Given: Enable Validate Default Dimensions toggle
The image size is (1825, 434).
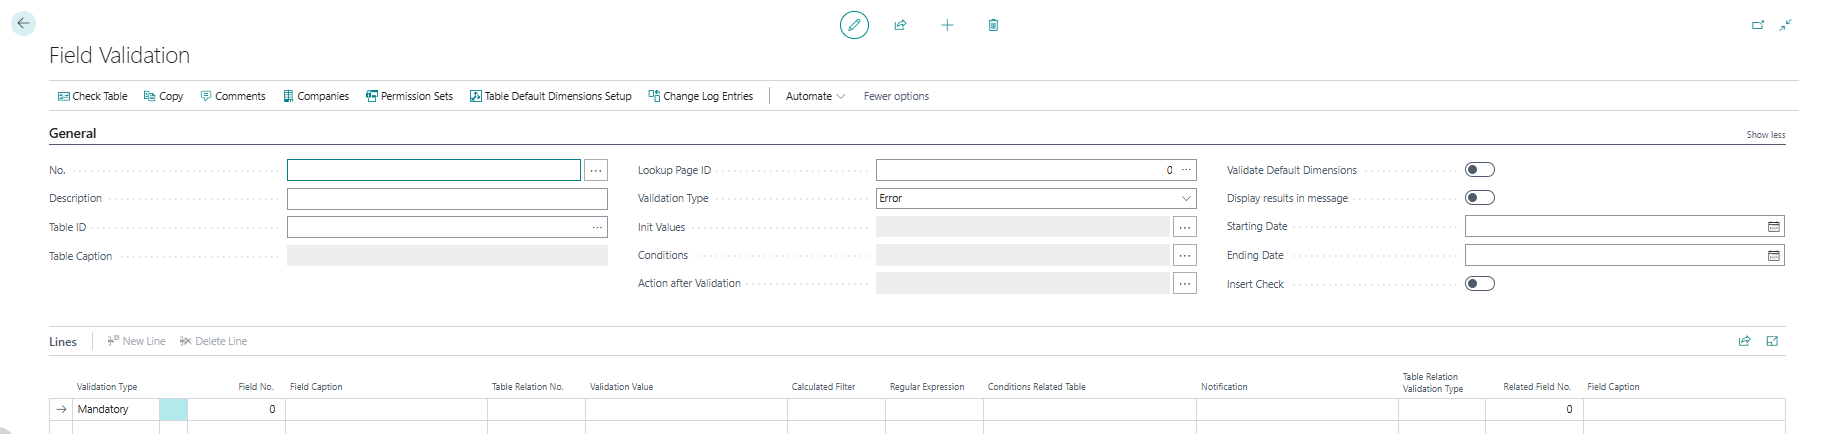Looking at the screenshot, I should pyautogui.click(x=1479, y=170).
